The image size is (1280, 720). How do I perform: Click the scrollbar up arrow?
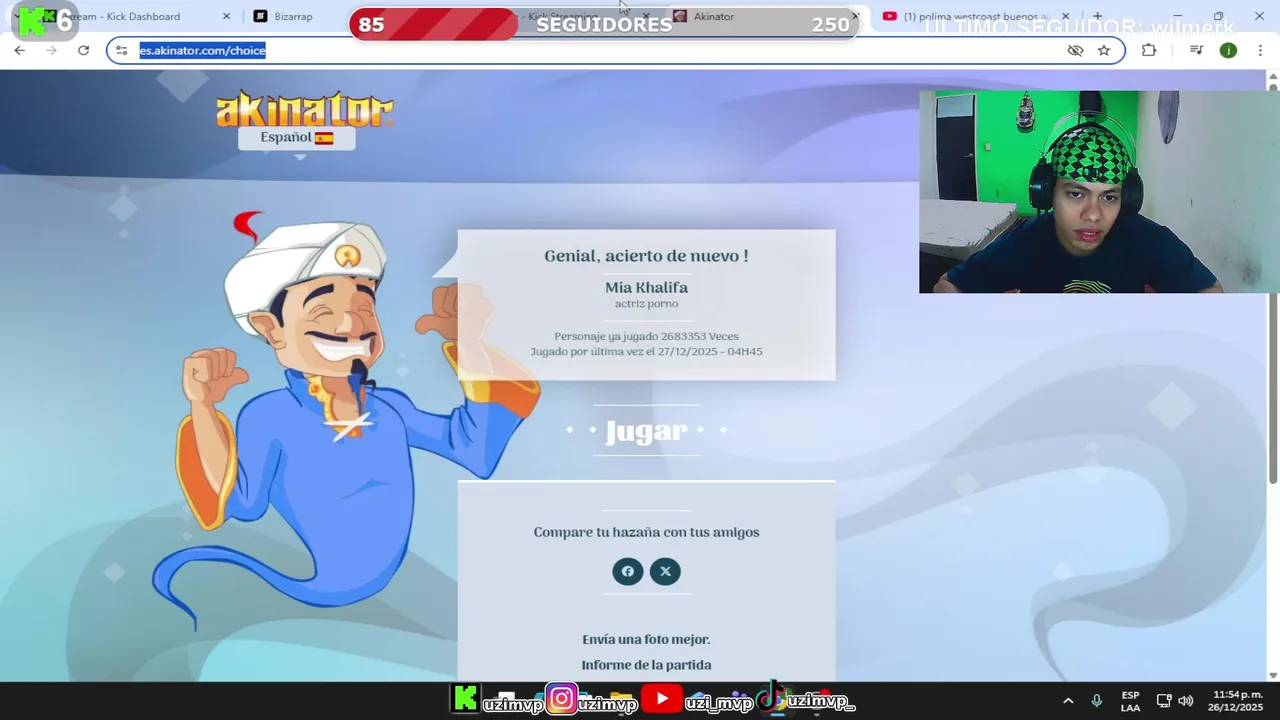[1273, 77]
